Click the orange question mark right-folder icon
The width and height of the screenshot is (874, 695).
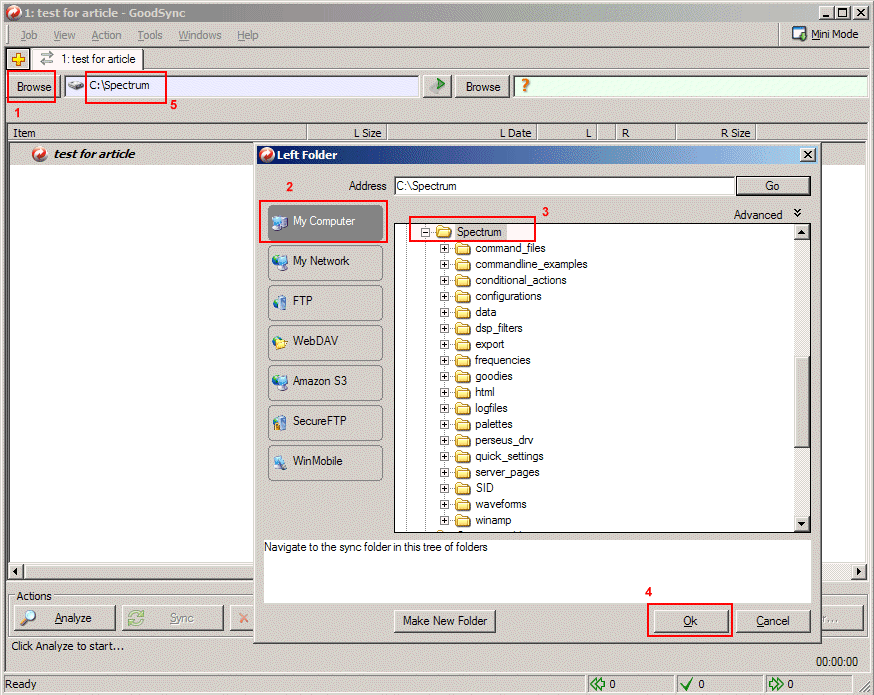point(525,85)
